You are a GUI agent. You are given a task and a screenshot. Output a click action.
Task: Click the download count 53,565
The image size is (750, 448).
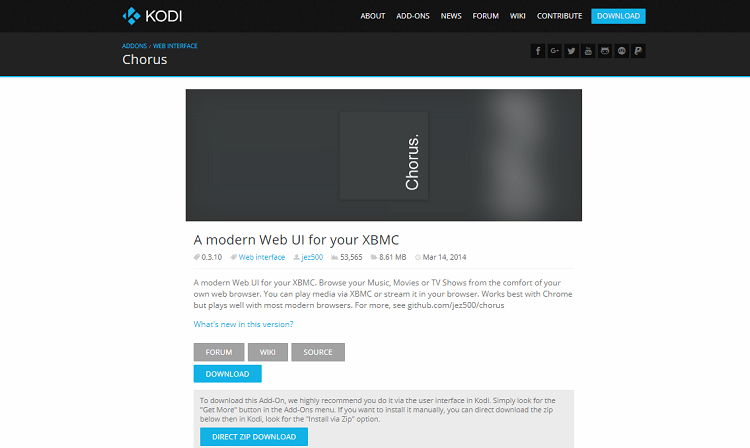pyautogui.click(x=351, y=257)
